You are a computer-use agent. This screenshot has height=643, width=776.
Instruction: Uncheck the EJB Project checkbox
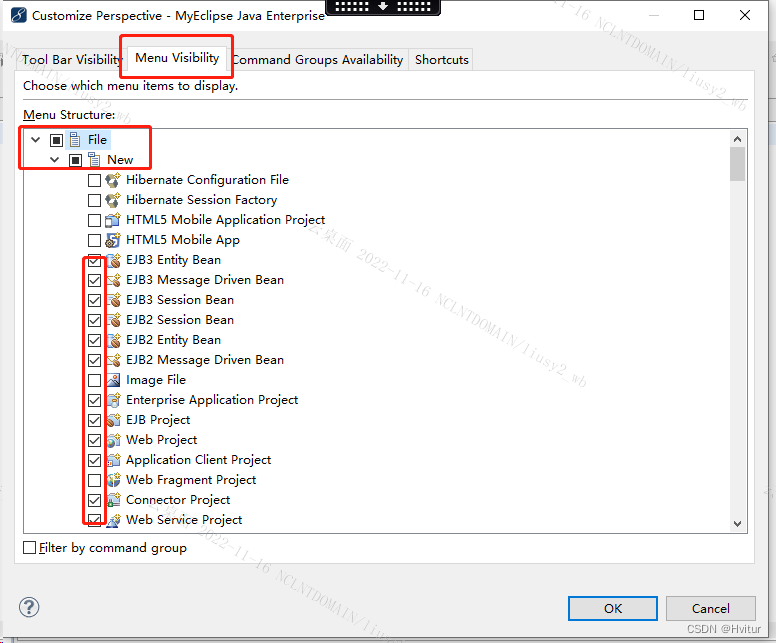click(x=94, y=420)
